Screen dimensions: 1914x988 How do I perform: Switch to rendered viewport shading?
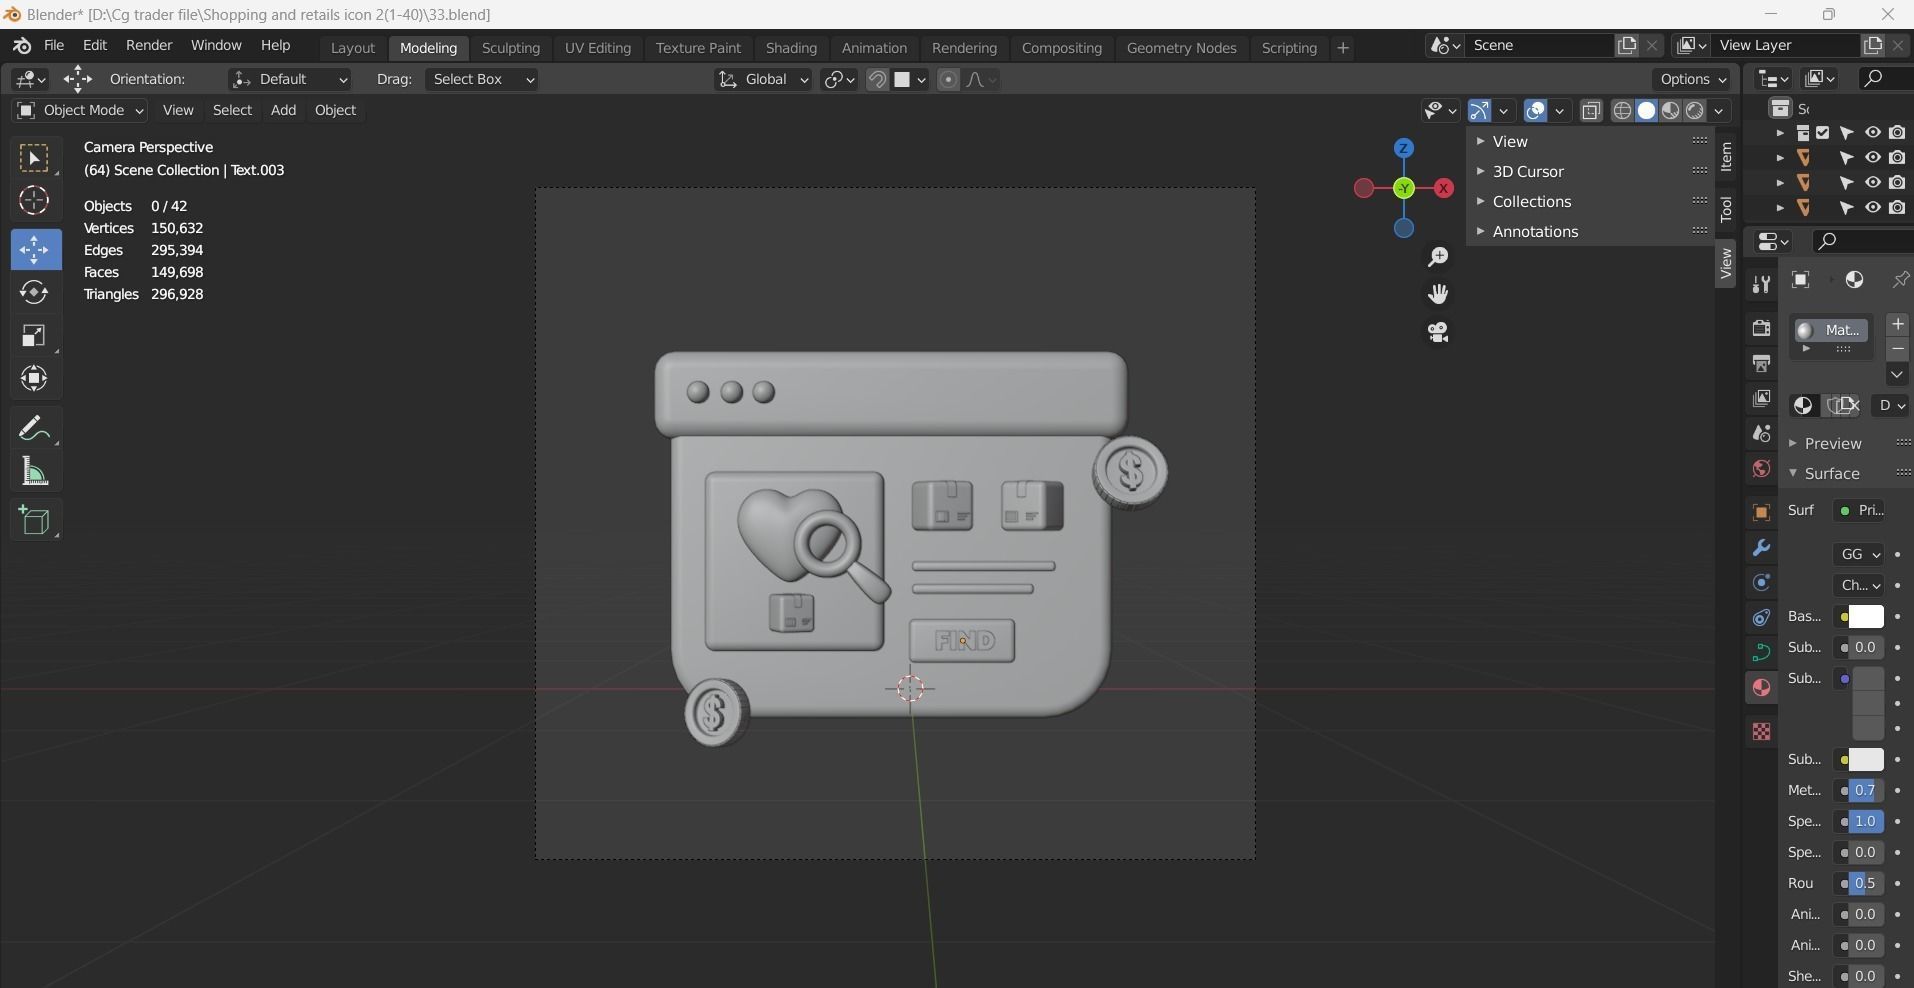pos(1695,111)
